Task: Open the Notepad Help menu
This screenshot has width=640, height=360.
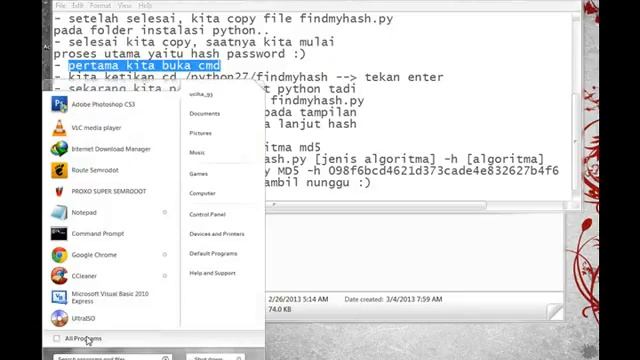Action: coord(145,6)
